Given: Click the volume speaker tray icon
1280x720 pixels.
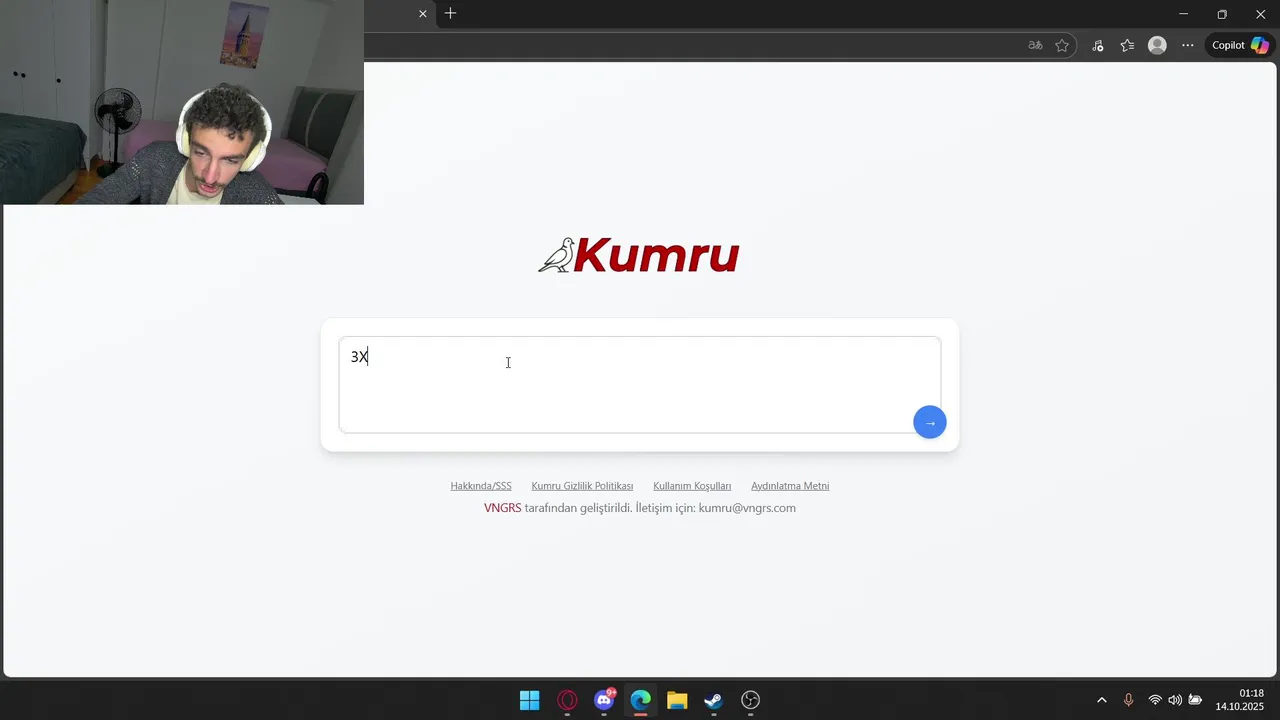Looking at the screenshot, I should click(1175, 700).
